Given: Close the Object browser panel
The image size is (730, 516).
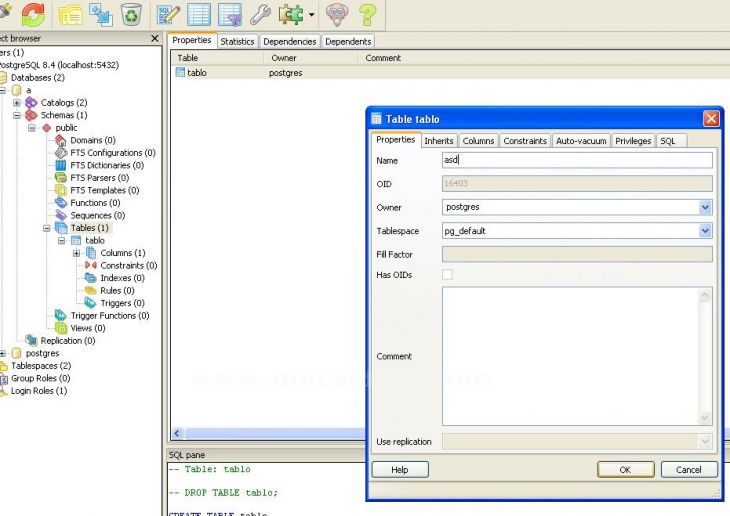Looking at the screenshot, I should (155, 38).
